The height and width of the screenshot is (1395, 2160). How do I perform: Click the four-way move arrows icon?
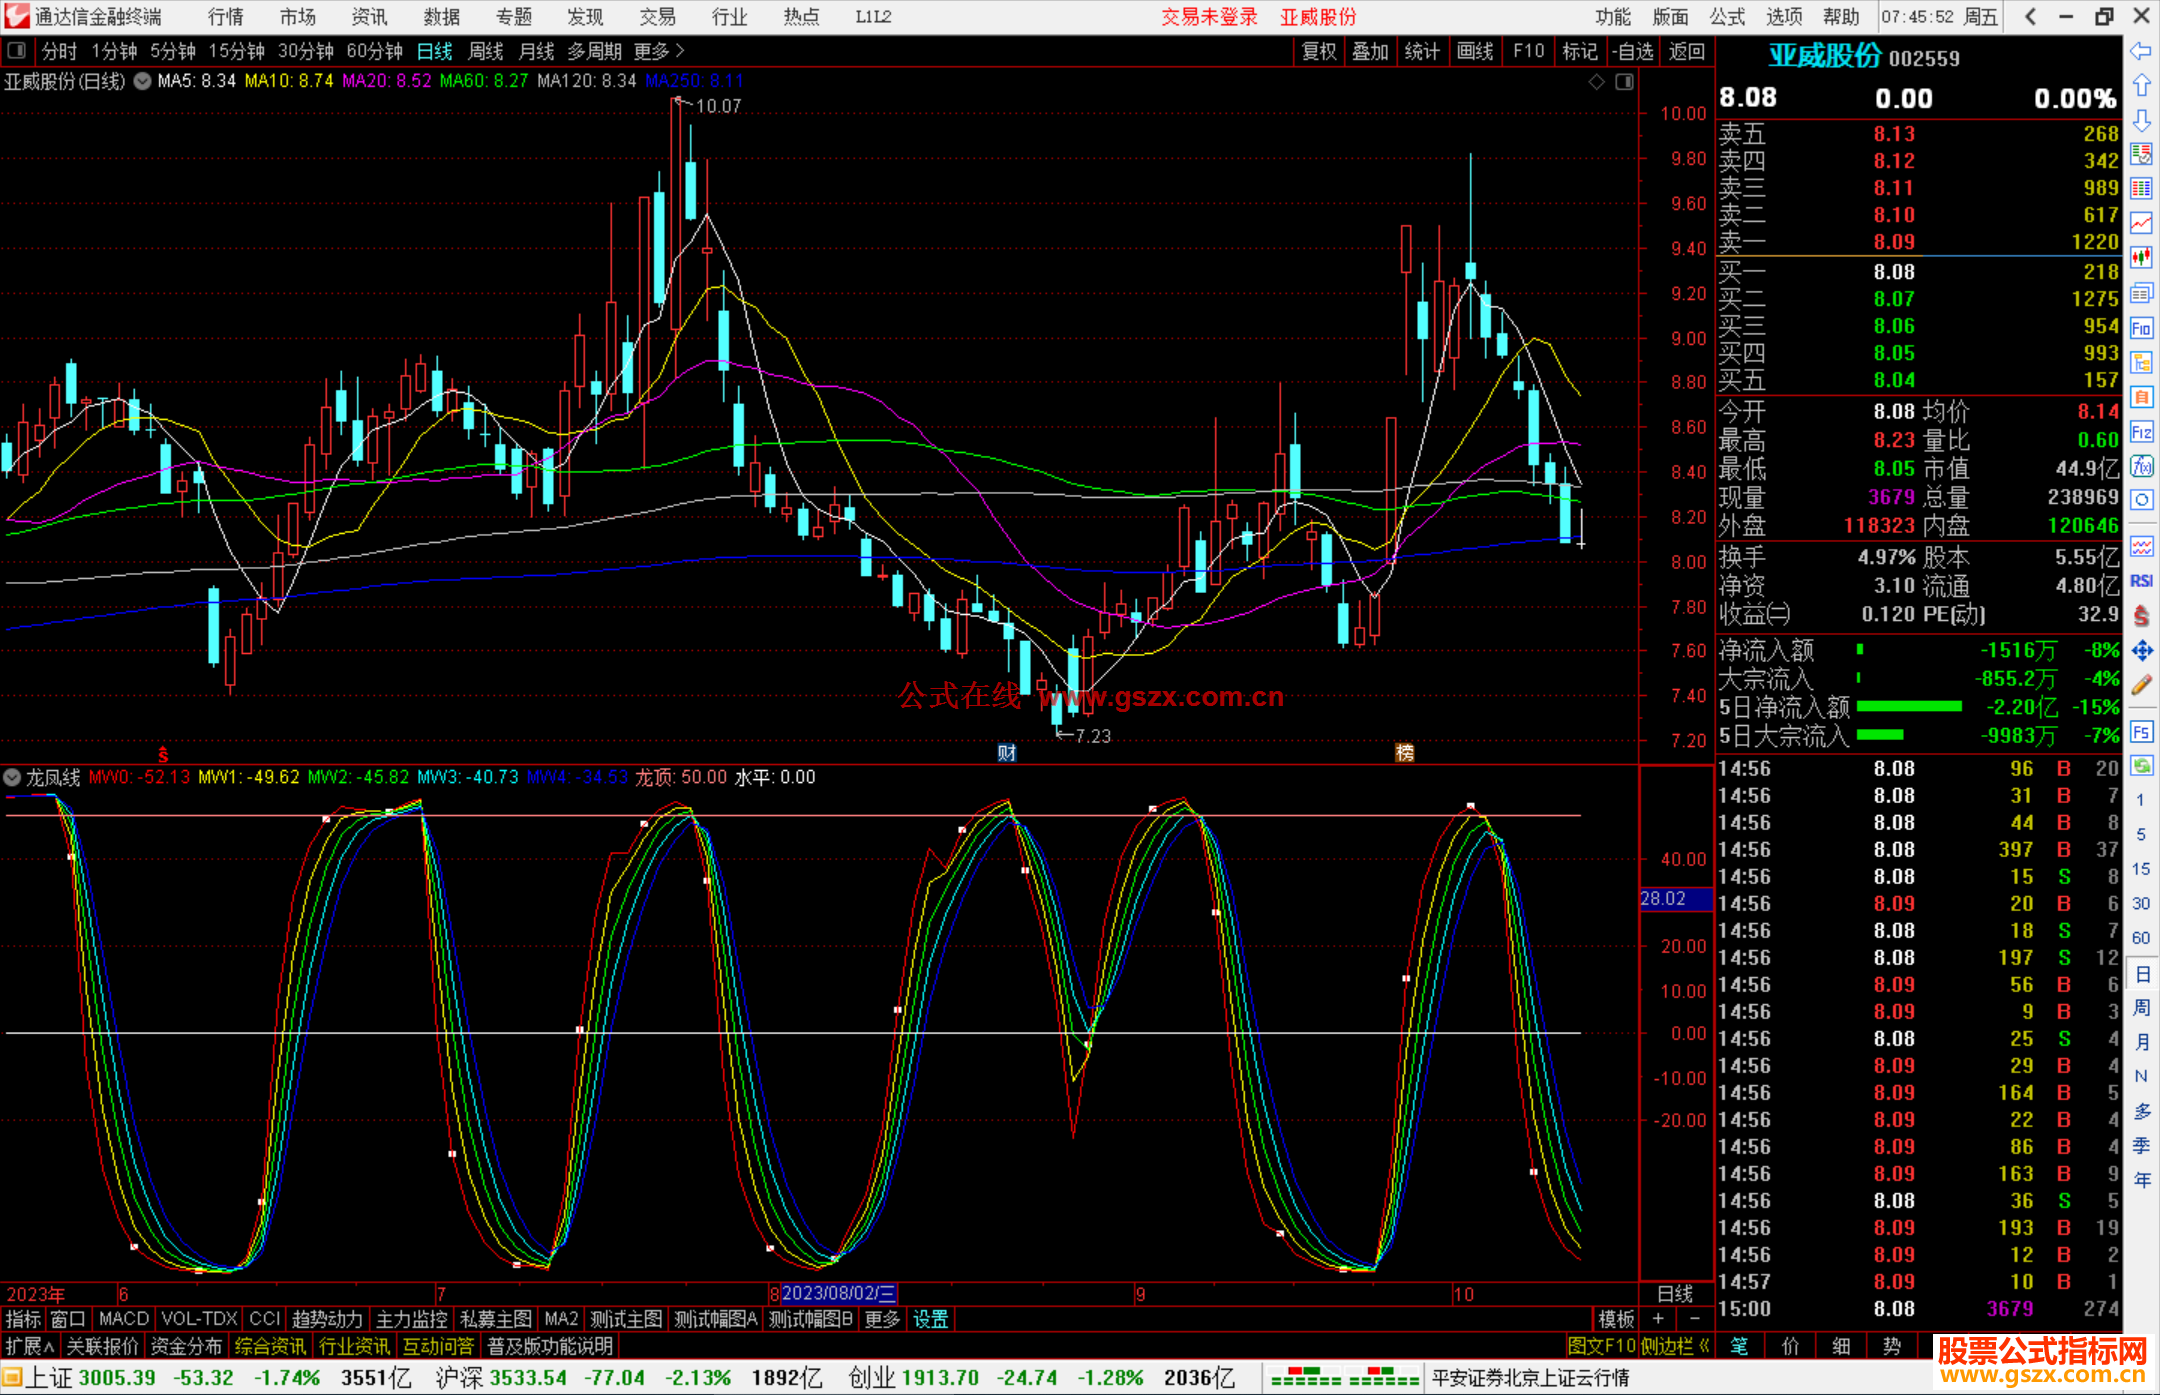[2141, 651]
